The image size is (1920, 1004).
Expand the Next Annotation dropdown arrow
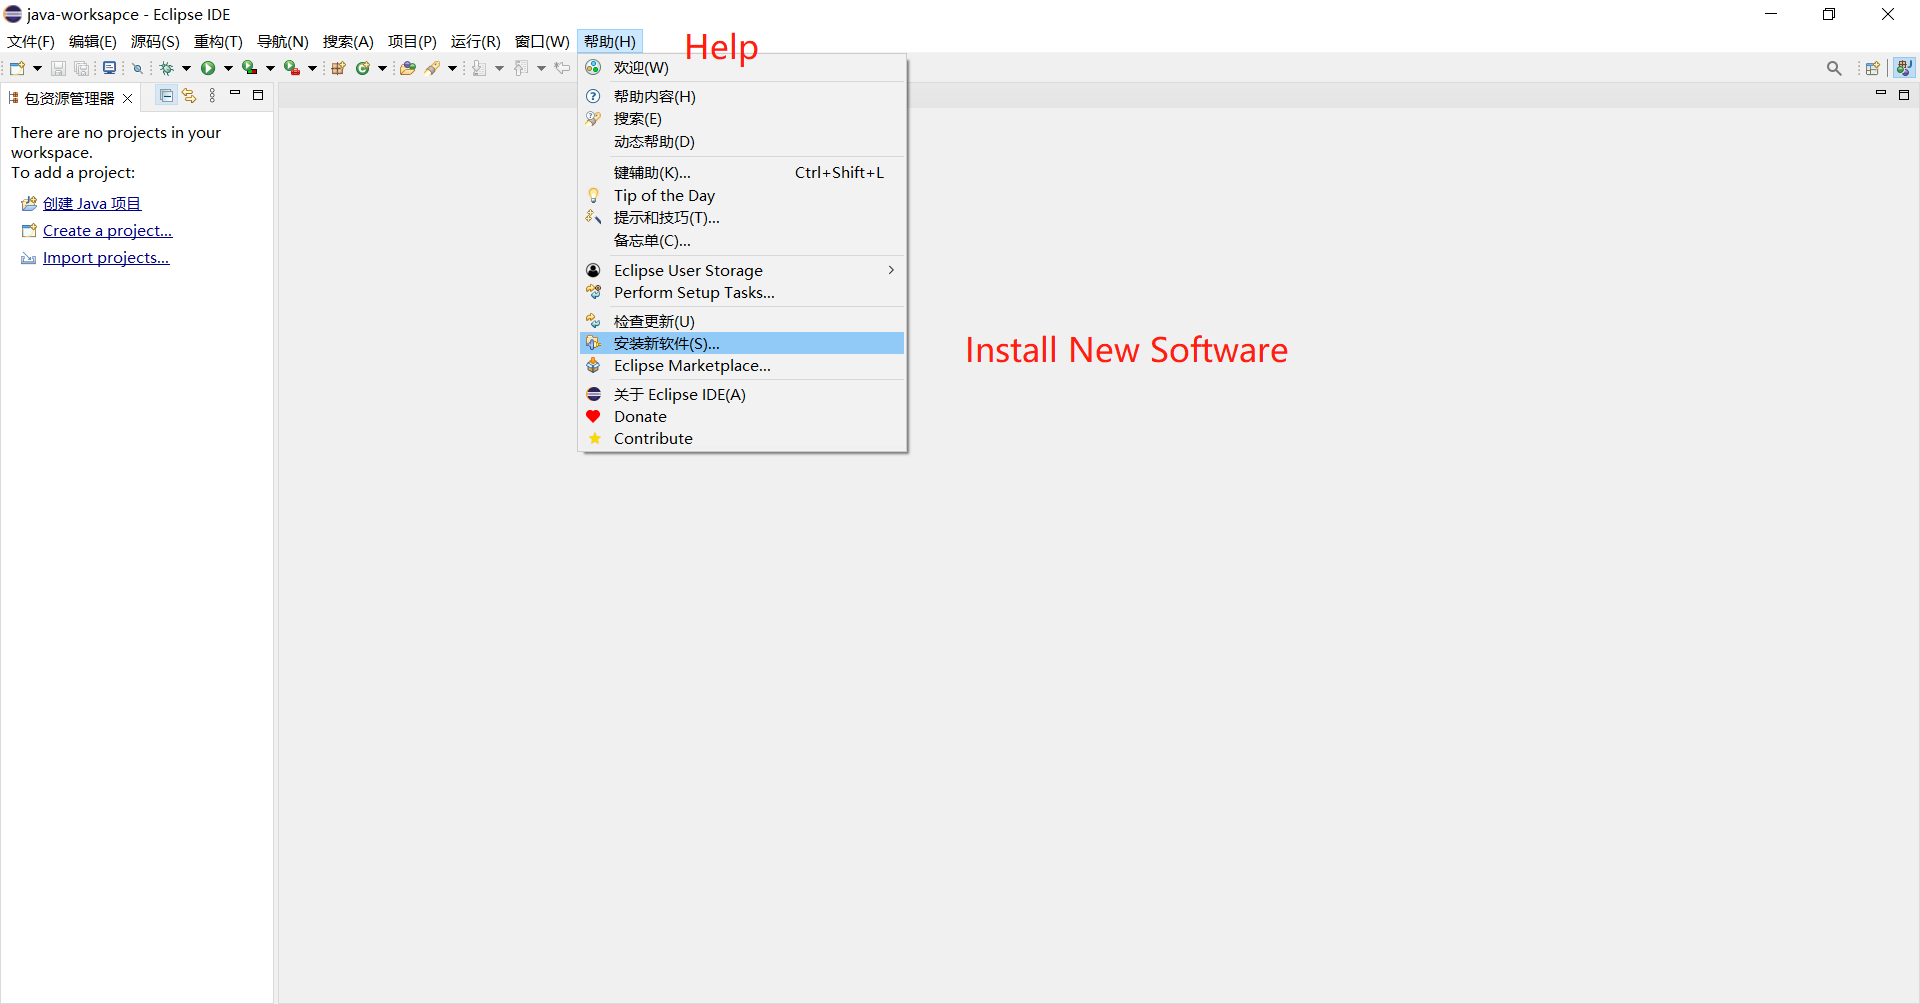499,68
